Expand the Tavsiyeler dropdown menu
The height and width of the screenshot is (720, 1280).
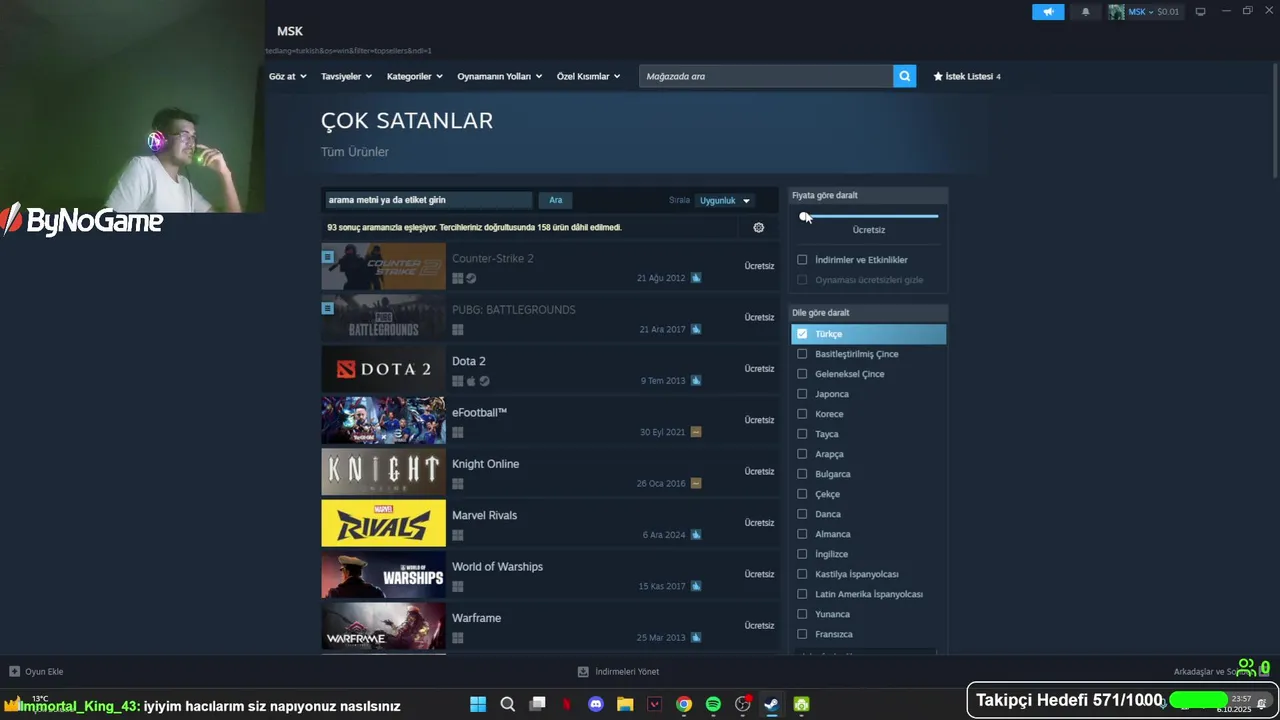point(346,76)
